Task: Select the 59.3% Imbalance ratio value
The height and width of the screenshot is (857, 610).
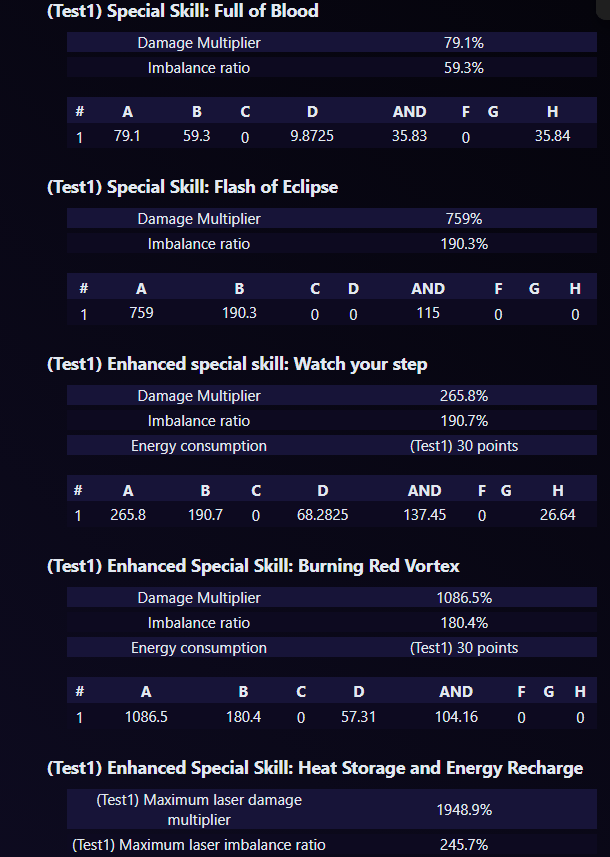Action: [x=463, y=68]
